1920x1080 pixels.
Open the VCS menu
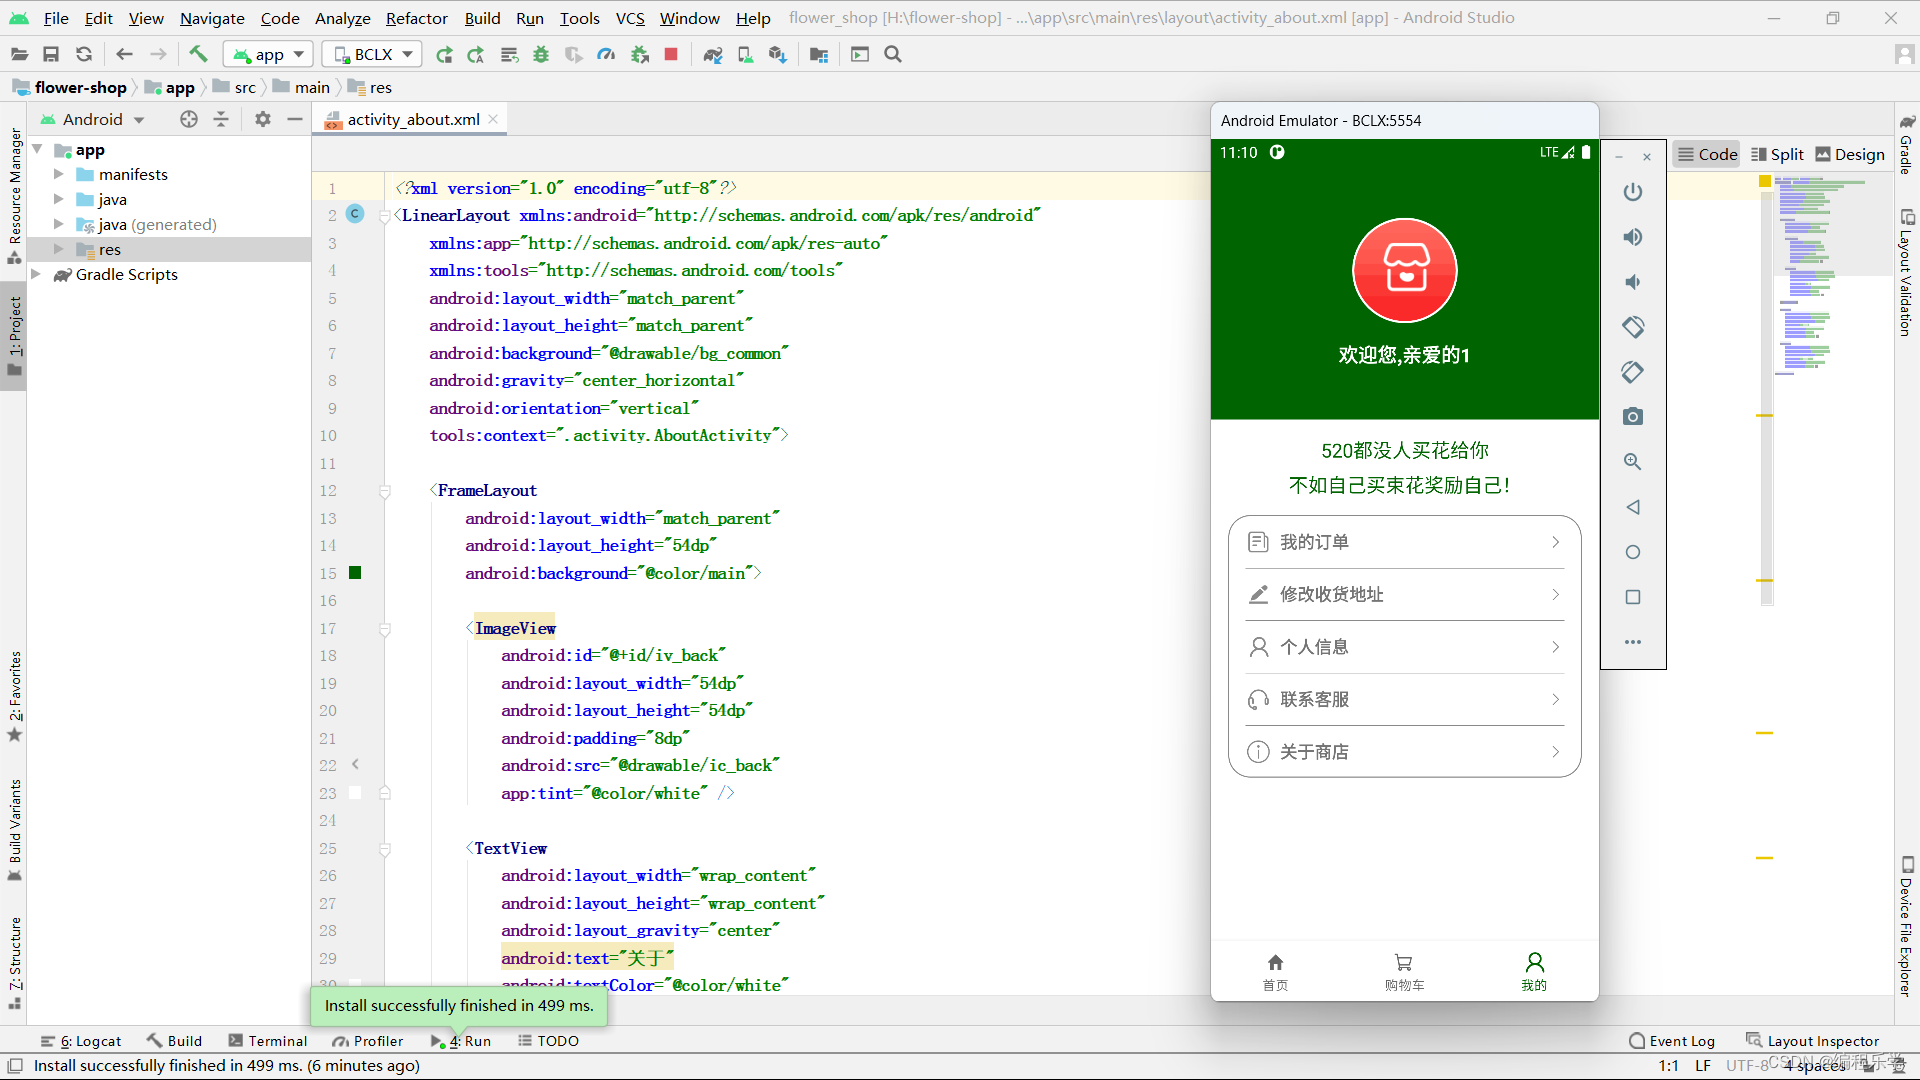(x=630, y=18)
